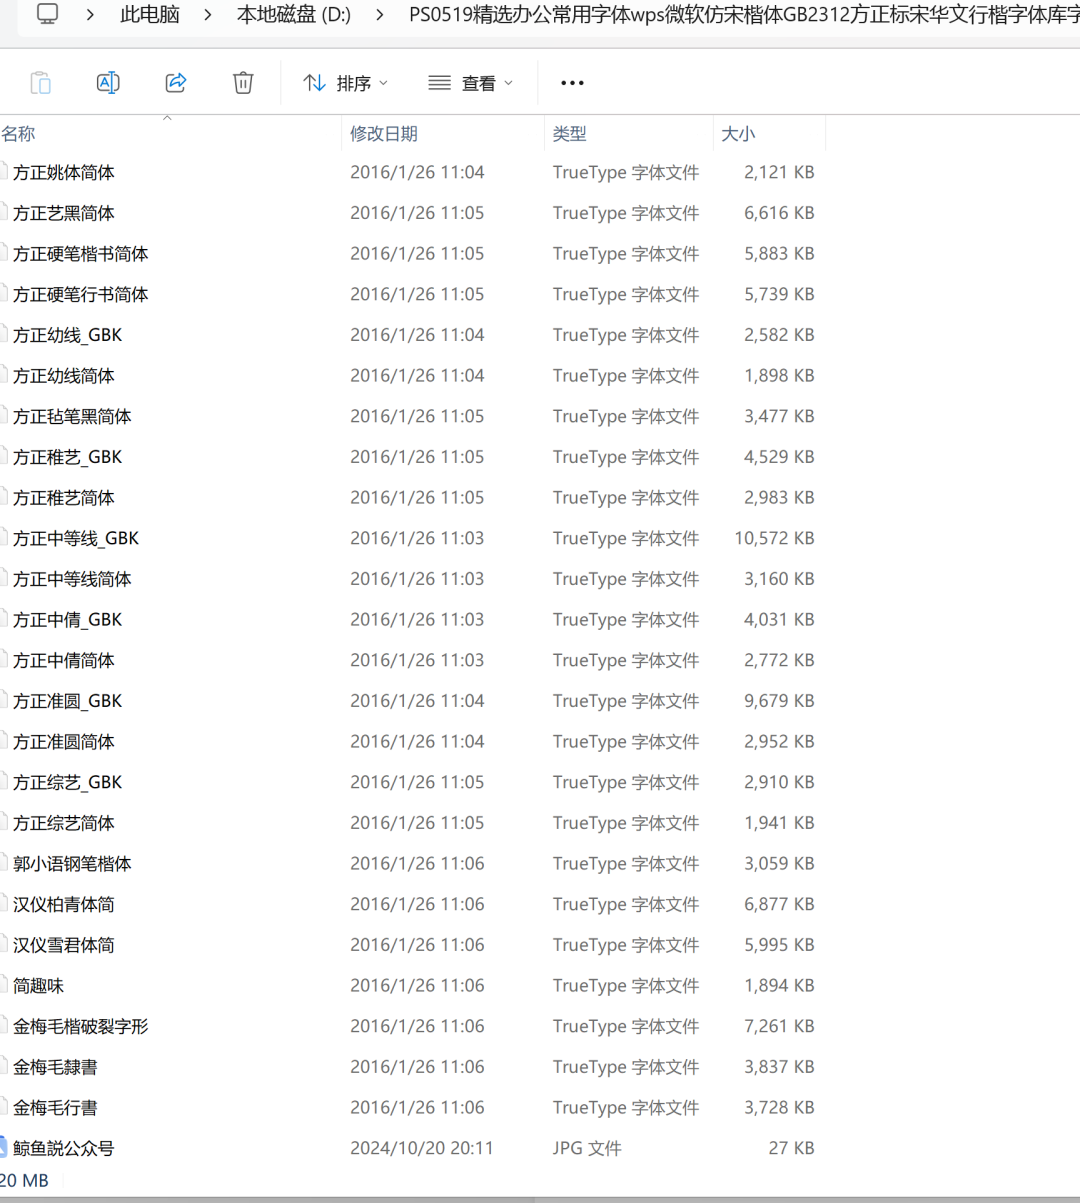
Task: Select the file 方正准圆简体
Action: [64, 742]
